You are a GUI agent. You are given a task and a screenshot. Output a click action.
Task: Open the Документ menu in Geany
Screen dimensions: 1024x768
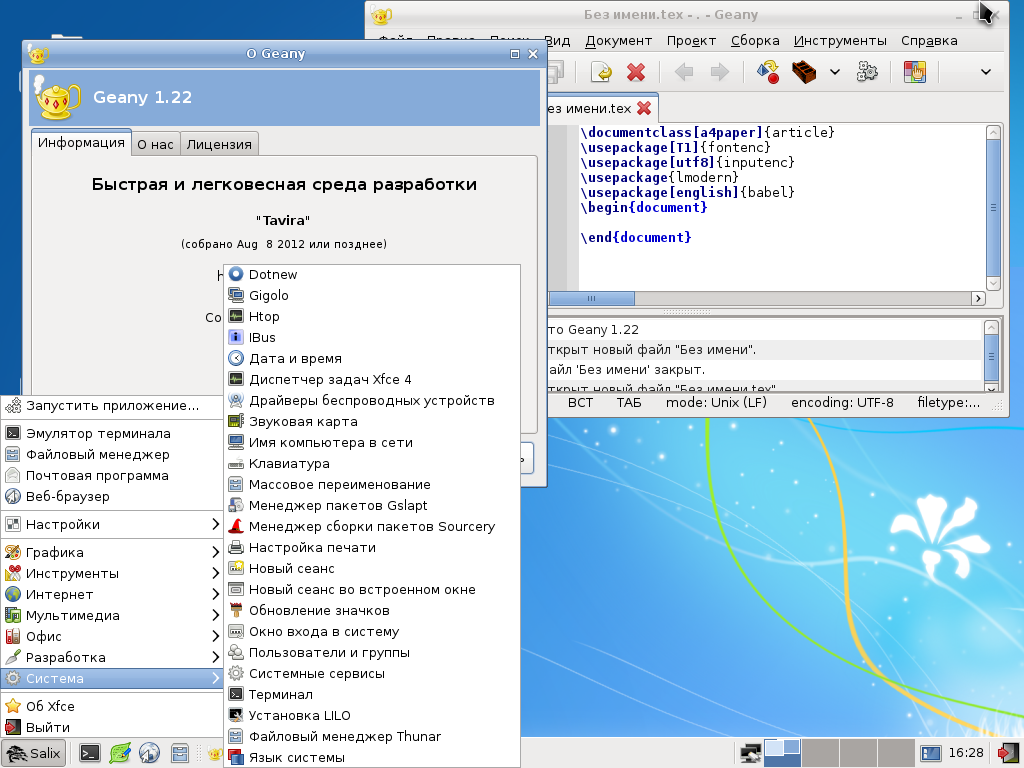pyautogui.click(x=618, y=40)
